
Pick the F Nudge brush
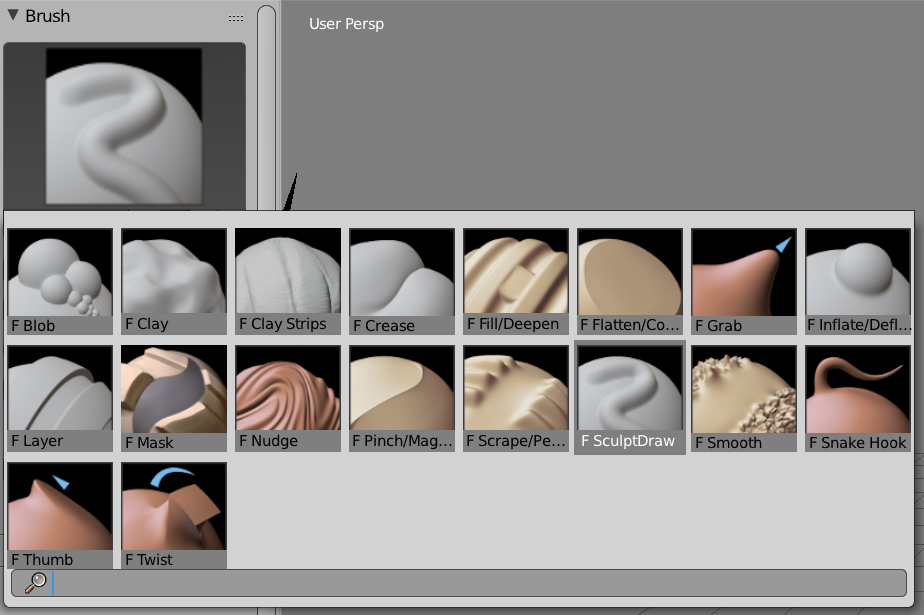[287, 397]
